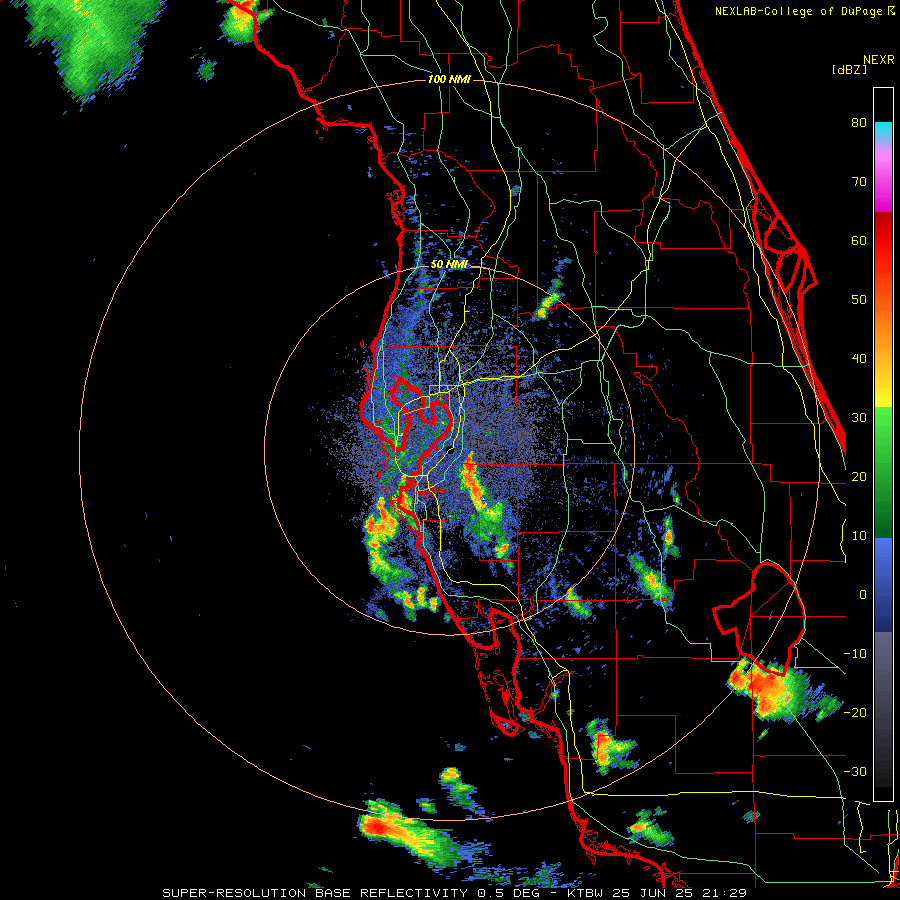Click the 70 value on the dBZ scale
900x900 pixels.
coord(859,182)
